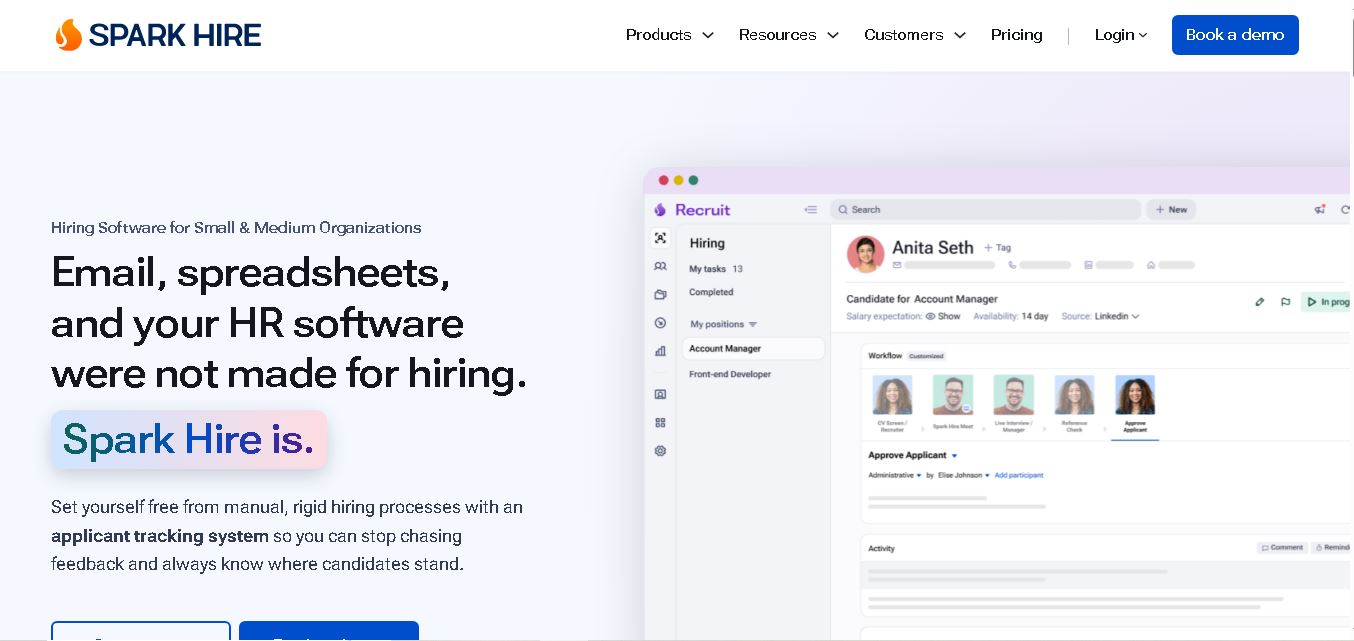Click the Spark Hire flame logo
Image resolution: width=1354 pixels, height=641 pixels.
[158, 35]
